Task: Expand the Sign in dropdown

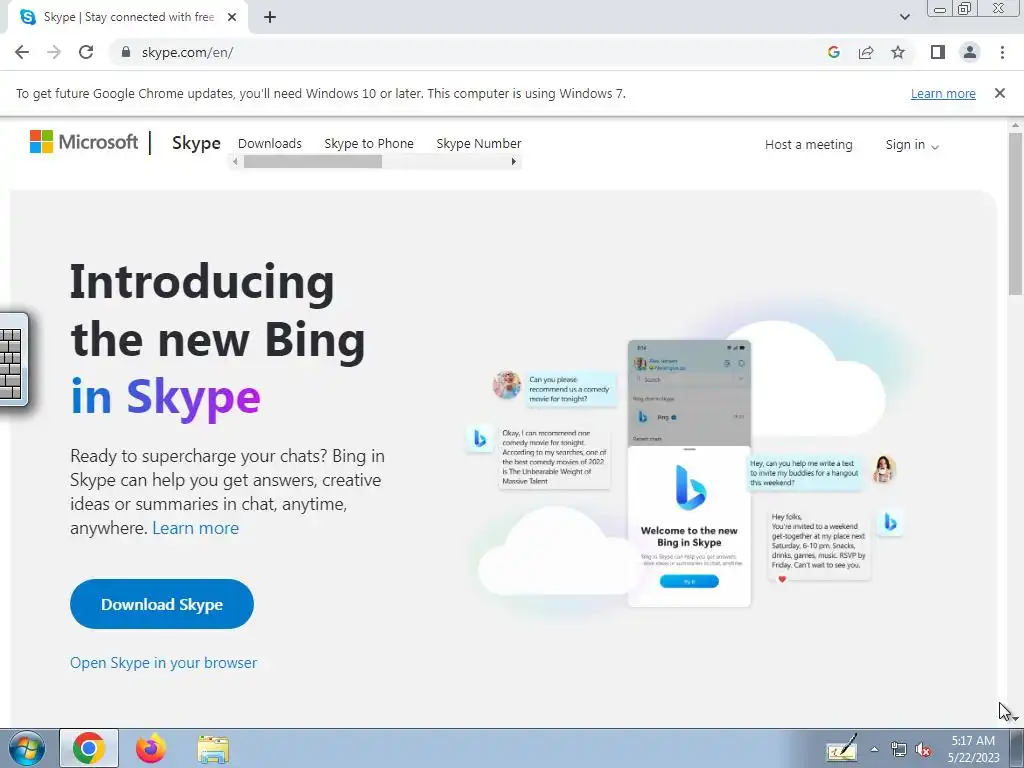Action: pos(912,145)
